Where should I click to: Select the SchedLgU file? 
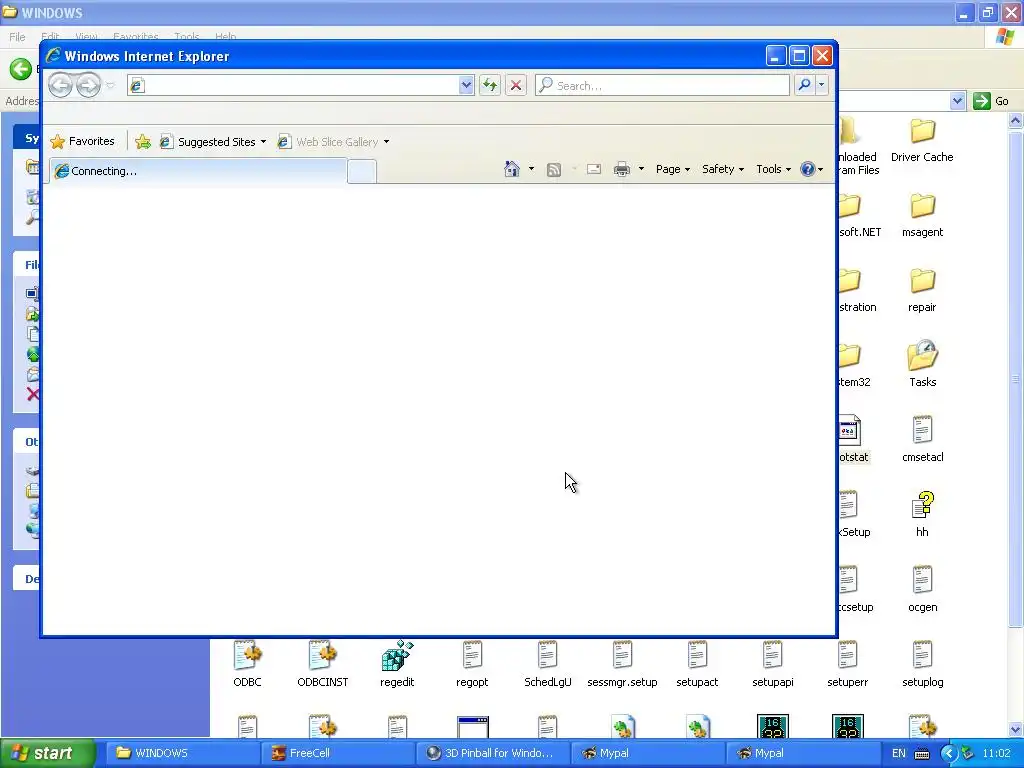pos(547,665)
